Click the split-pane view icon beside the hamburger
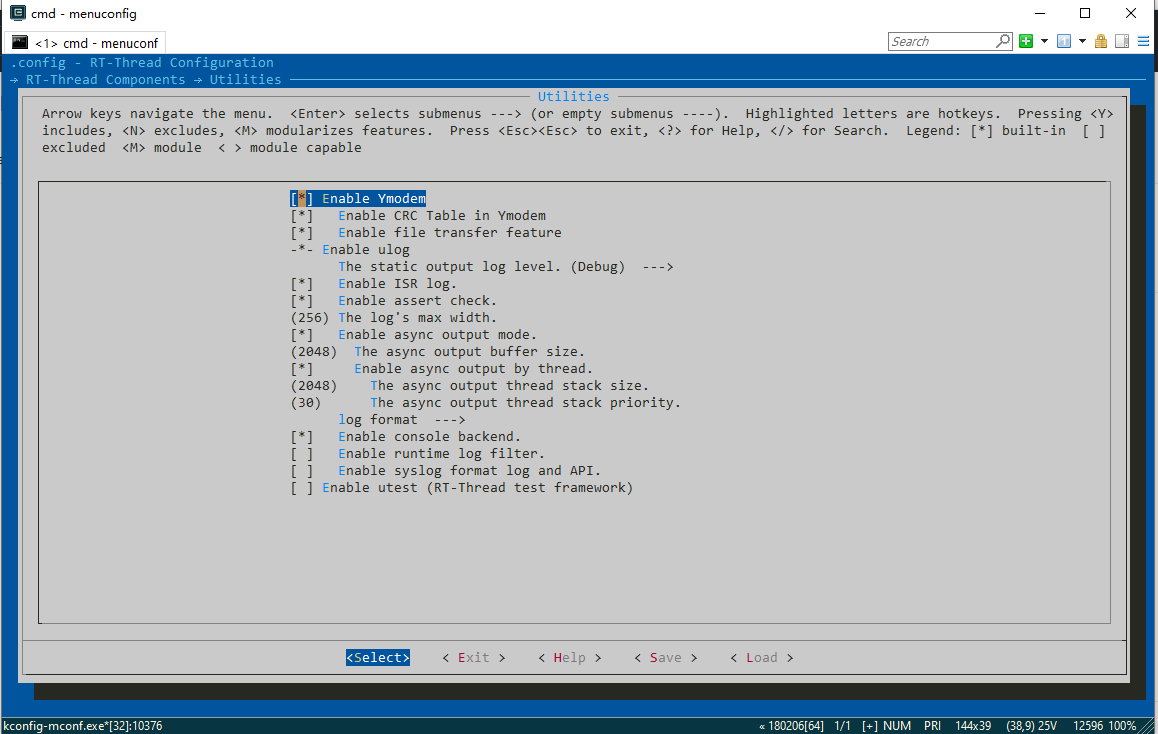Image resolution: width=1158 pixels, height=734 pixels. (x=1122, y=41)
